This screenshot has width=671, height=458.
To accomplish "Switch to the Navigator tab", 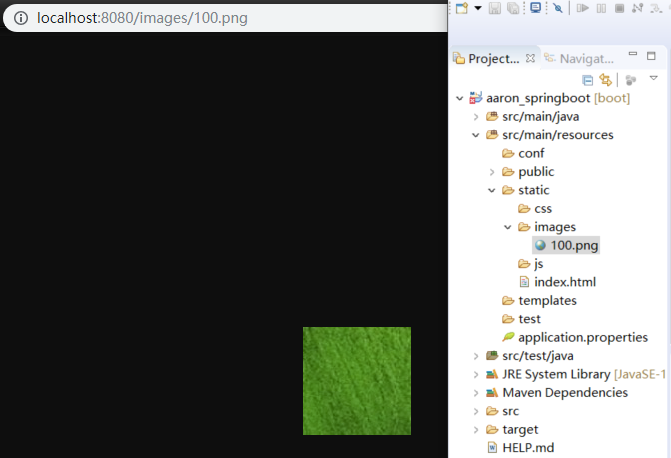I will (x=579, y=58).
